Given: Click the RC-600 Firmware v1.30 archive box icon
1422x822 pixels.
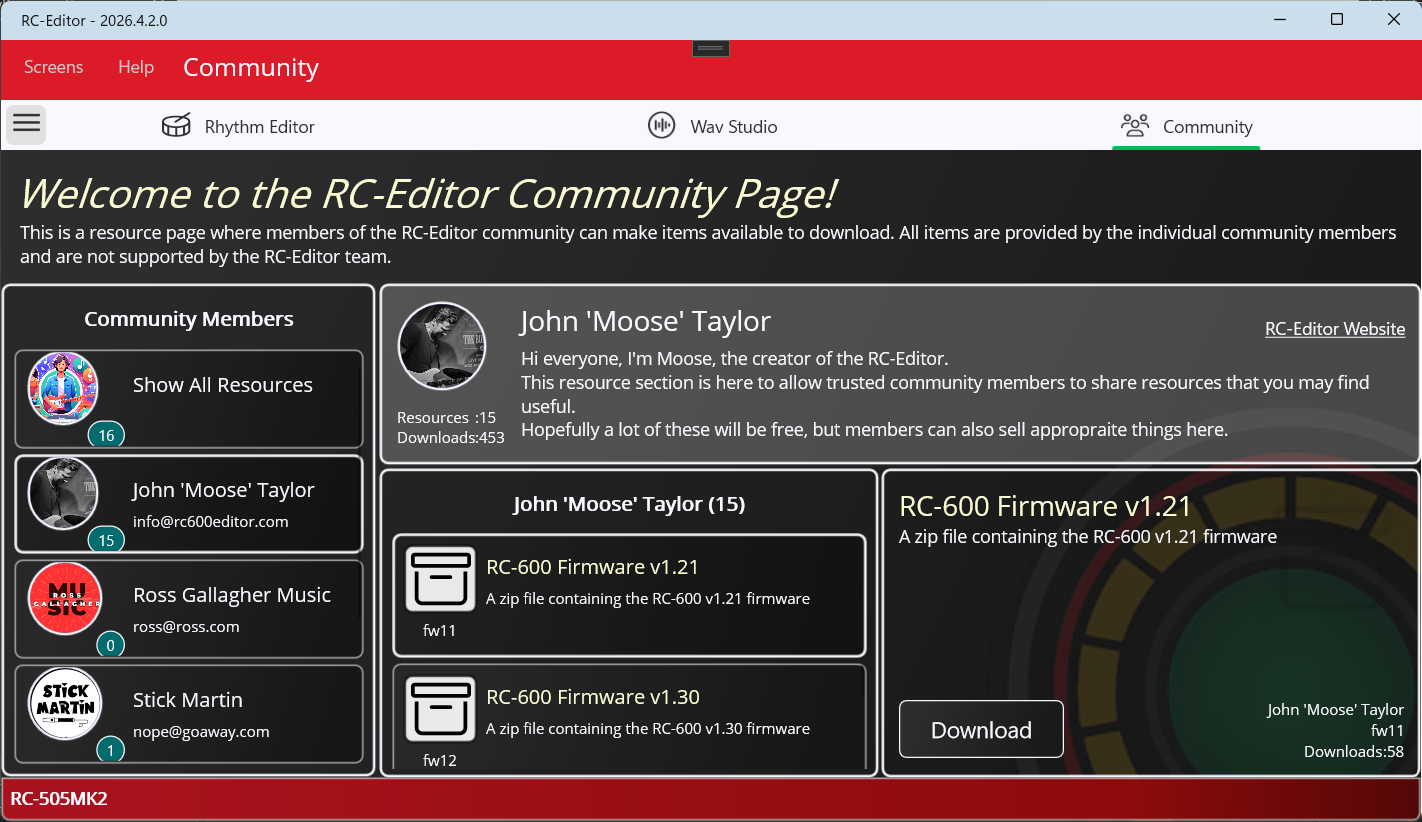Looking at the screenshot, I should [440, 709].
